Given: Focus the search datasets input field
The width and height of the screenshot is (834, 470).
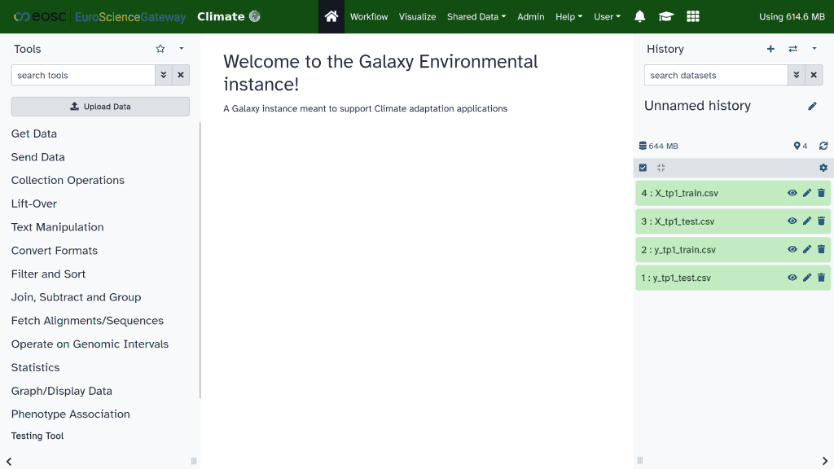Looking at the screenshot, I should (716, 75).
